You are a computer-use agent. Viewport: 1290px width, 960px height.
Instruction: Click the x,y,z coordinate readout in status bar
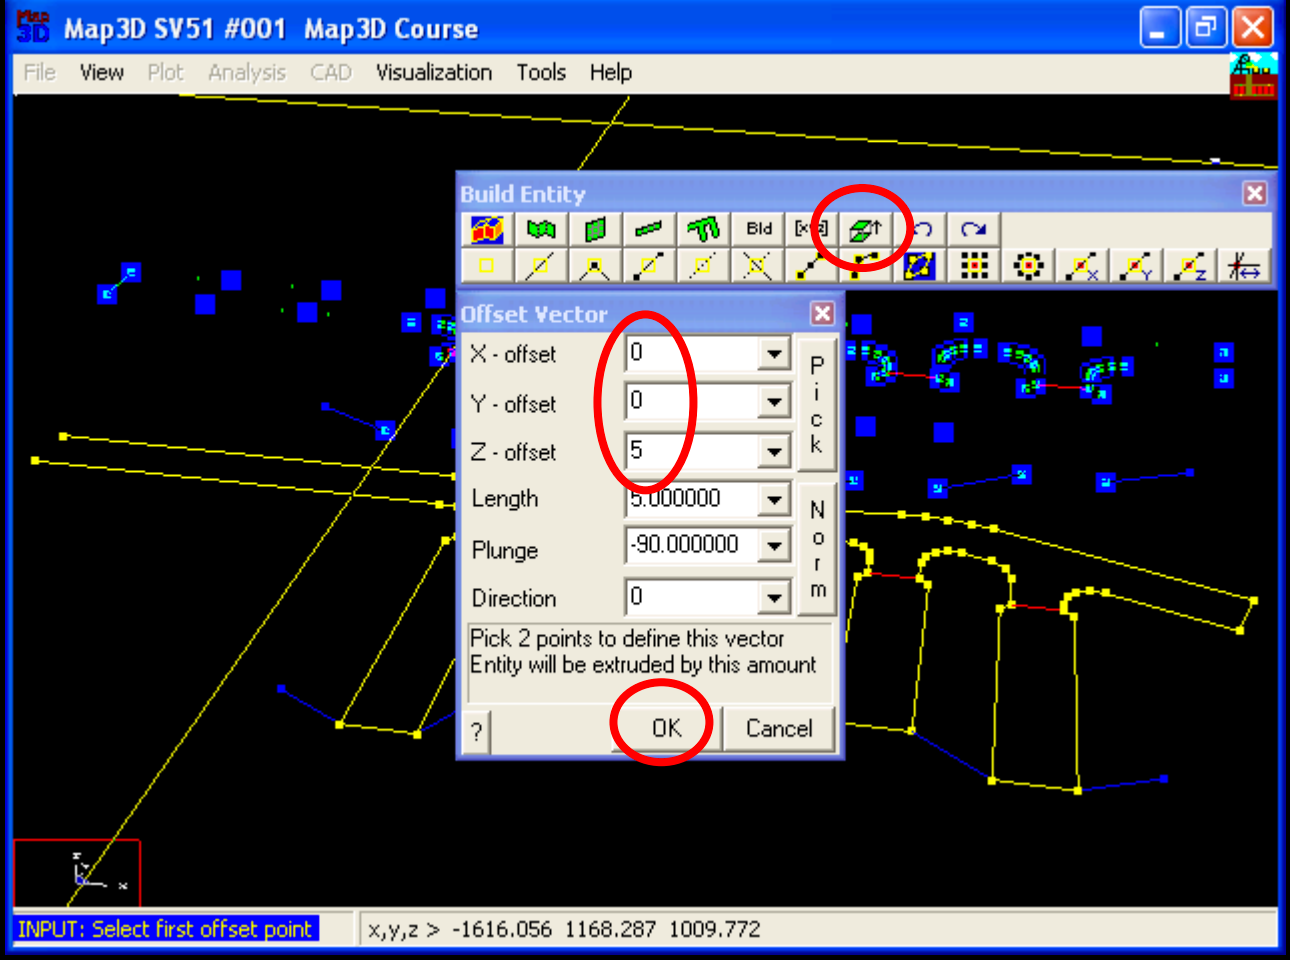pyautogui.click(x=564, y=930)
